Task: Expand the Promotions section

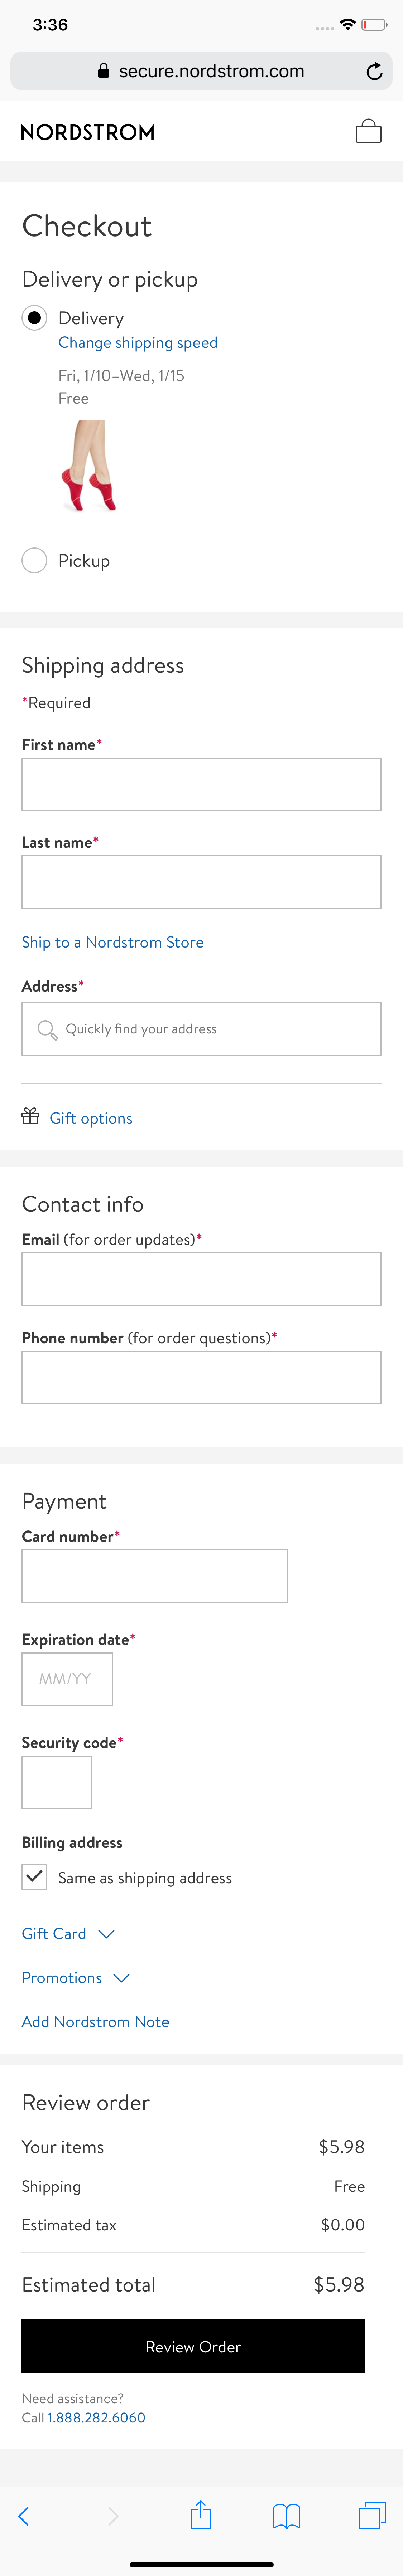Action: click(76, 1977)
